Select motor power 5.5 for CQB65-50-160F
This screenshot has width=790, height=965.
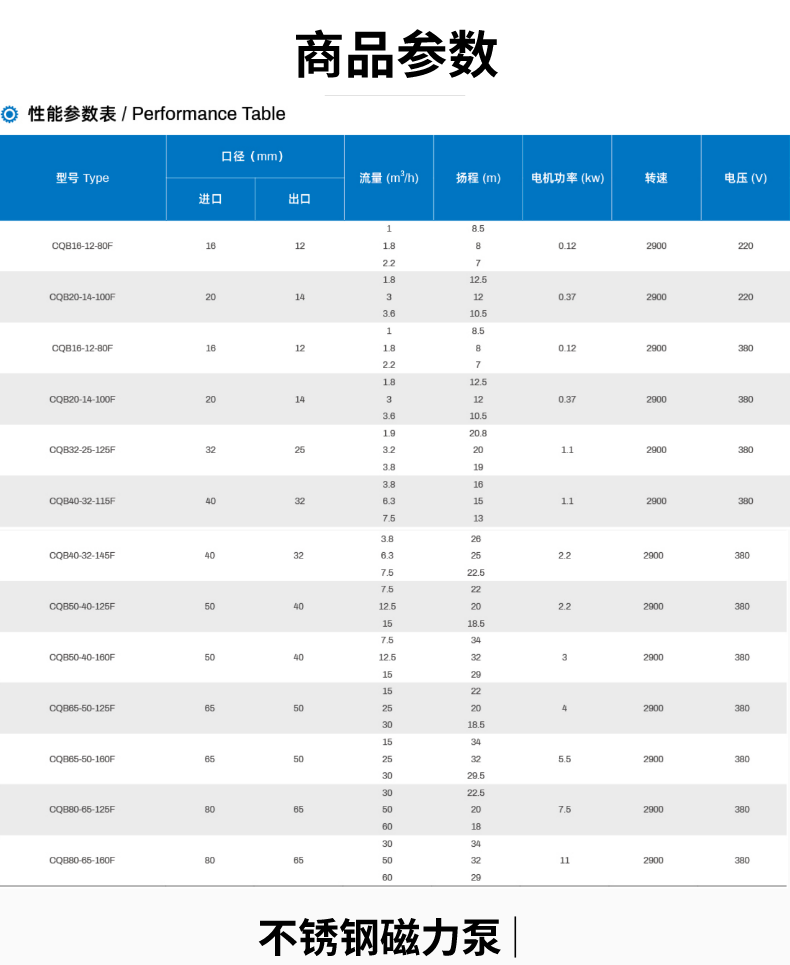point(564,759)
